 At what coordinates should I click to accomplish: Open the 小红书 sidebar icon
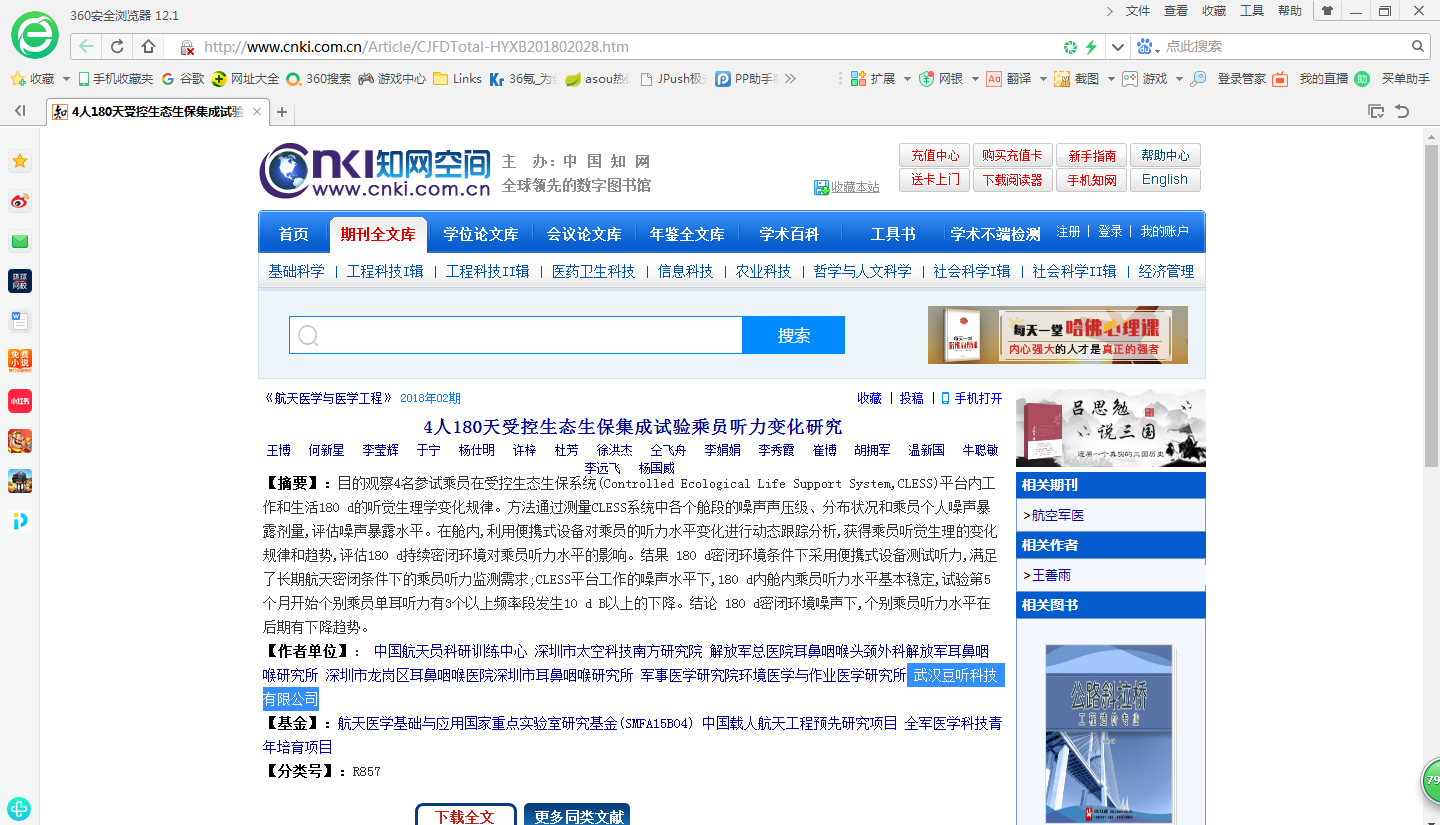[x=20, y=401]
